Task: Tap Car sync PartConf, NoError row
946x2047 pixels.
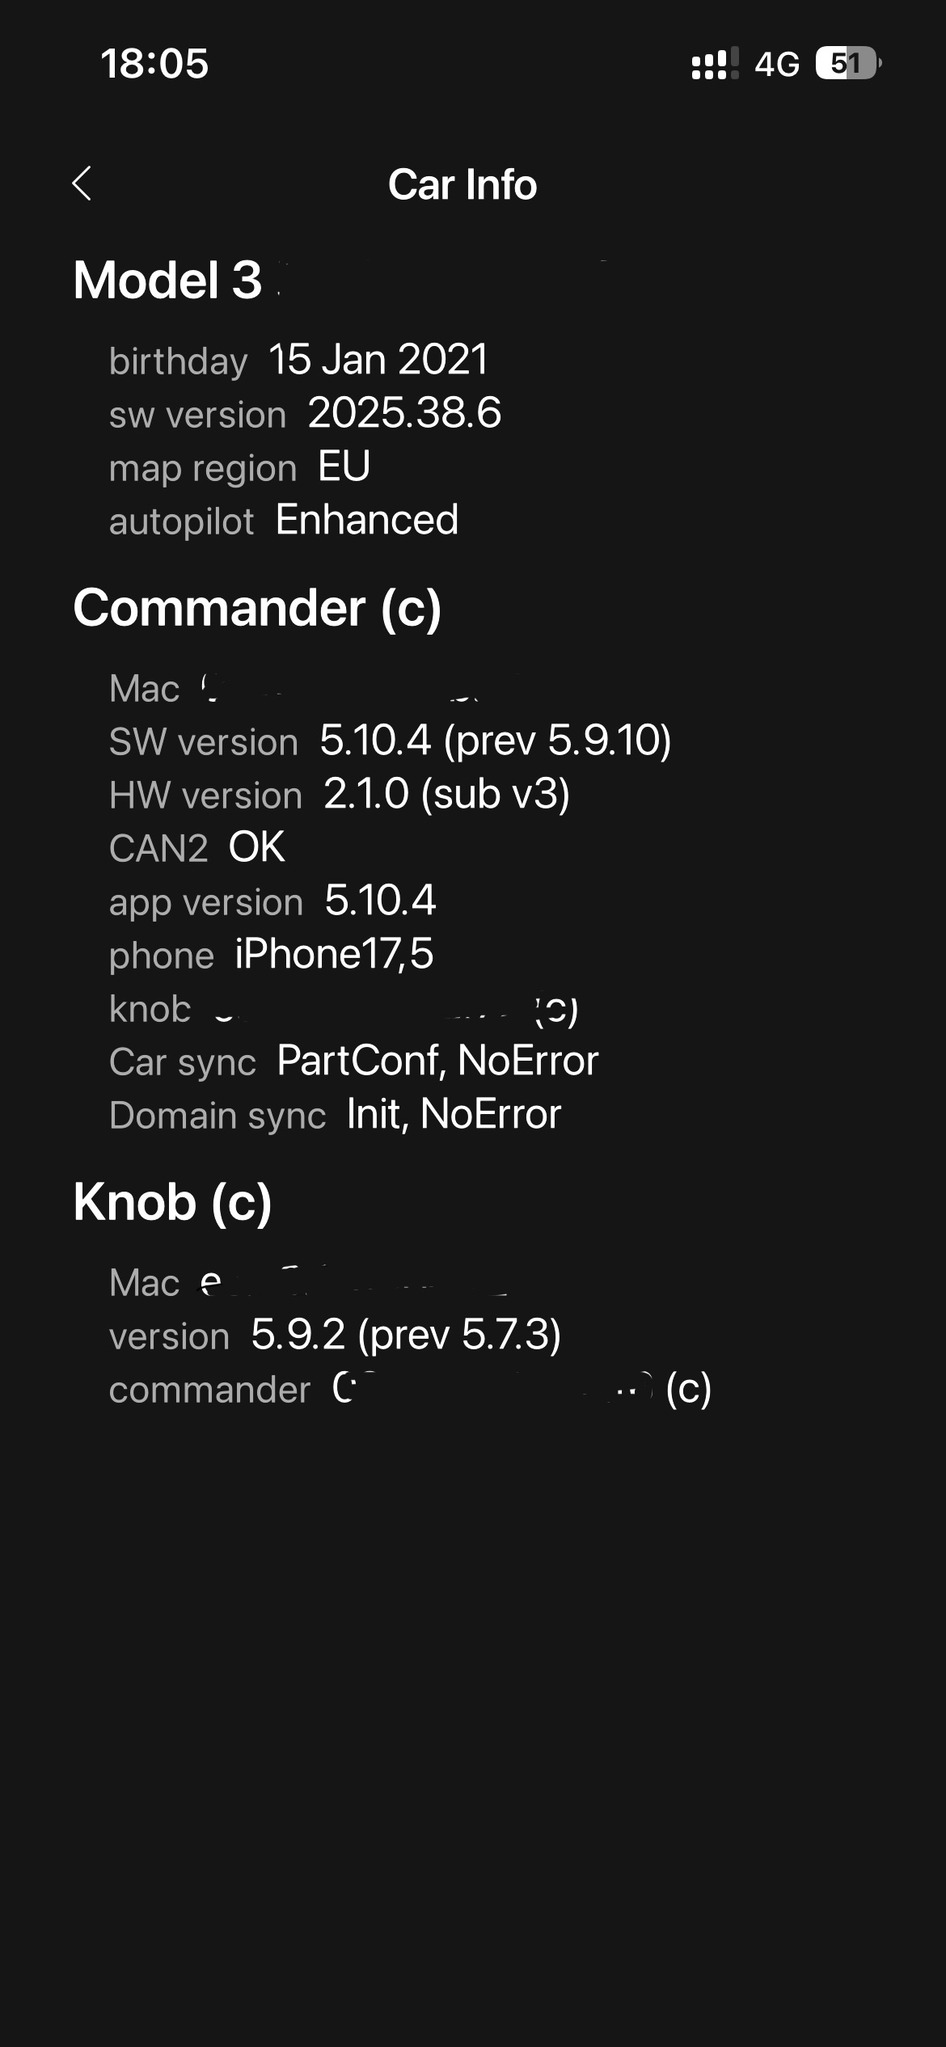Action: (353, 1062)
